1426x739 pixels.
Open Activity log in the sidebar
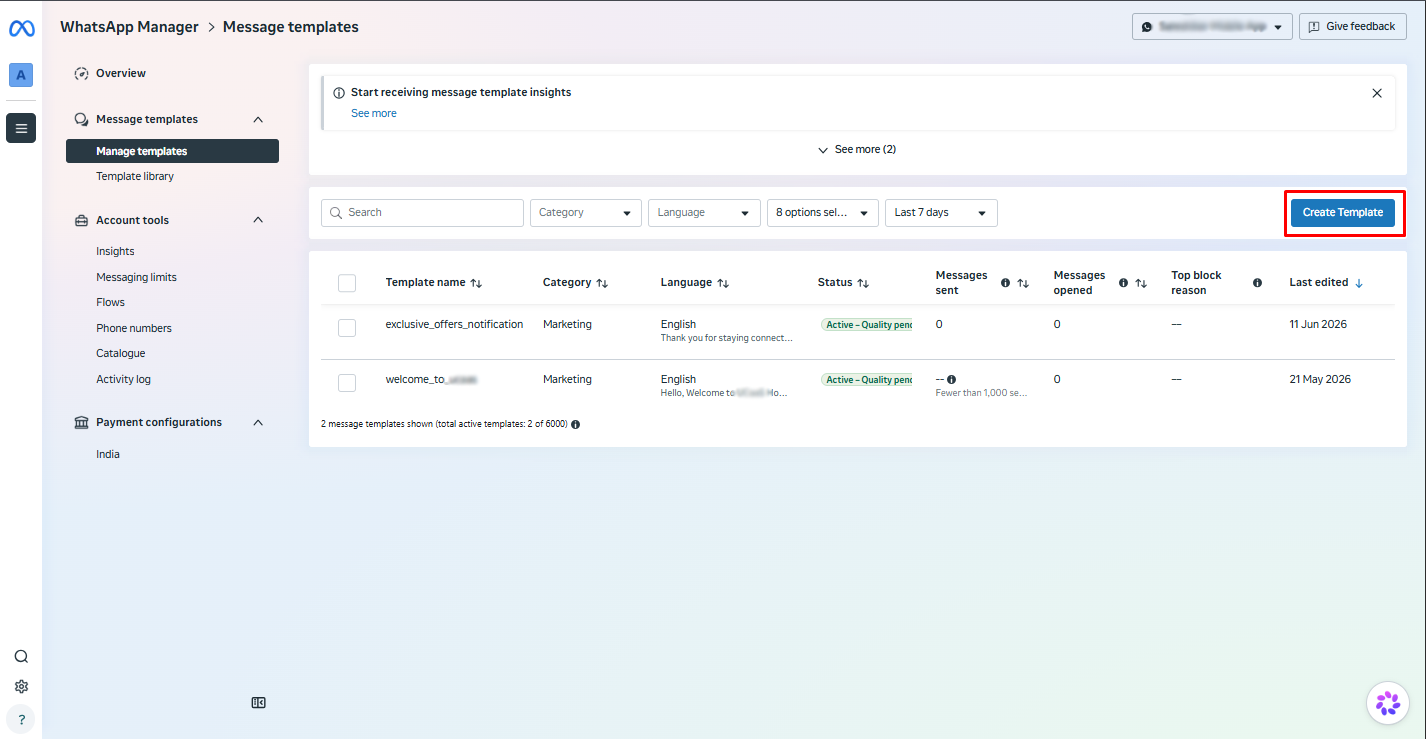point(123,379)
